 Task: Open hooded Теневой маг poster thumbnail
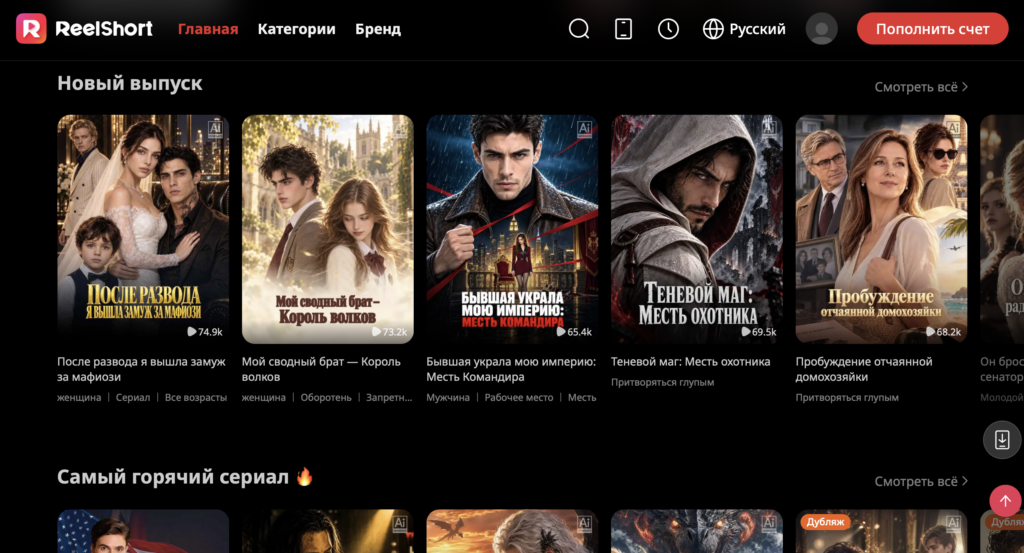(697, 229)
